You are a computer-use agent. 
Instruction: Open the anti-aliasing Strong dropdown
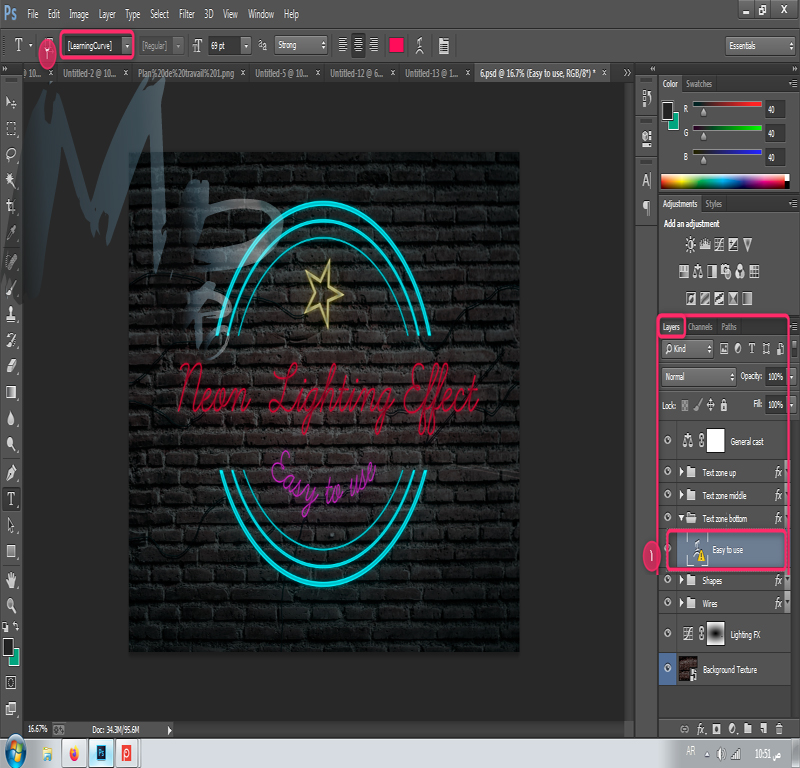click(301, 45)
